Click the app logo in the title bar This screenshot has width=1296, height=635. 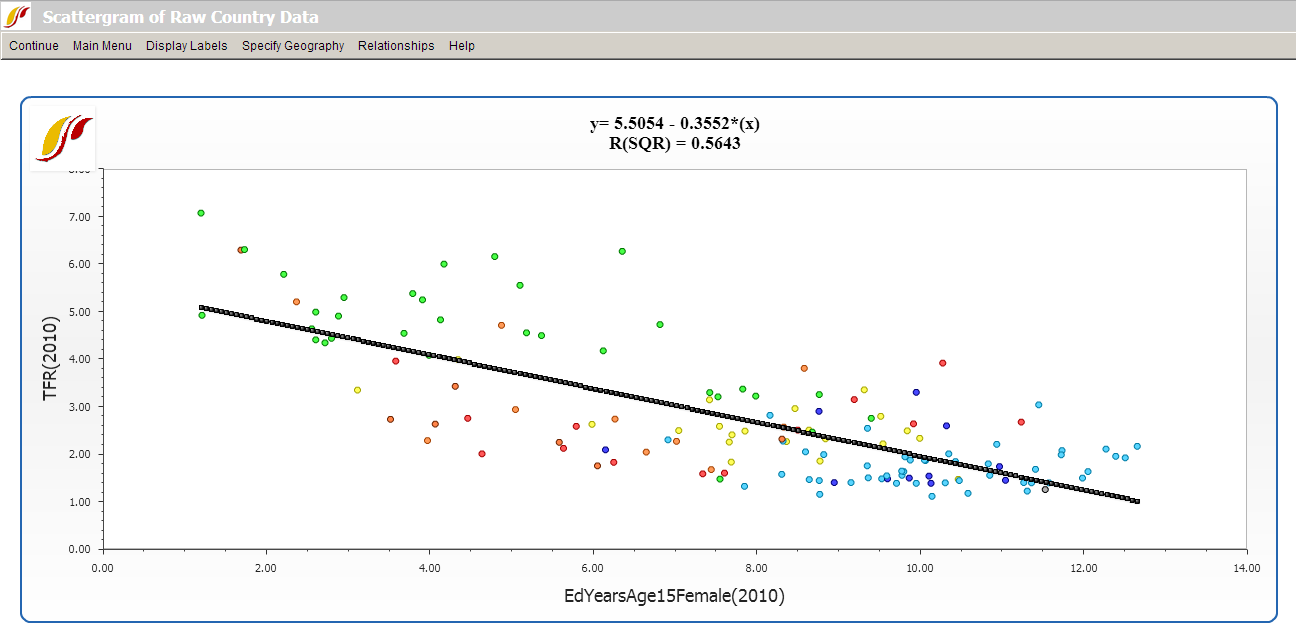pyautogui.click(x=17, y=16)
